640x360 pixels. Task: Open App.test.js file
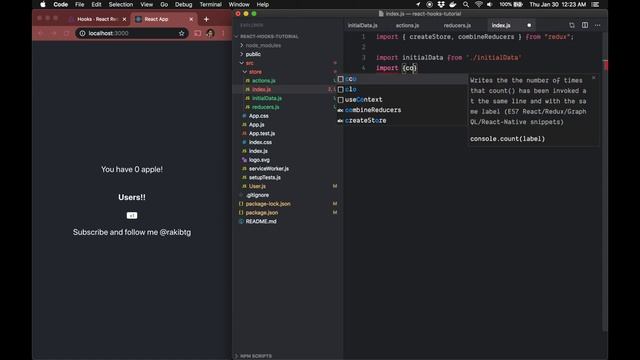click(262, 133)
